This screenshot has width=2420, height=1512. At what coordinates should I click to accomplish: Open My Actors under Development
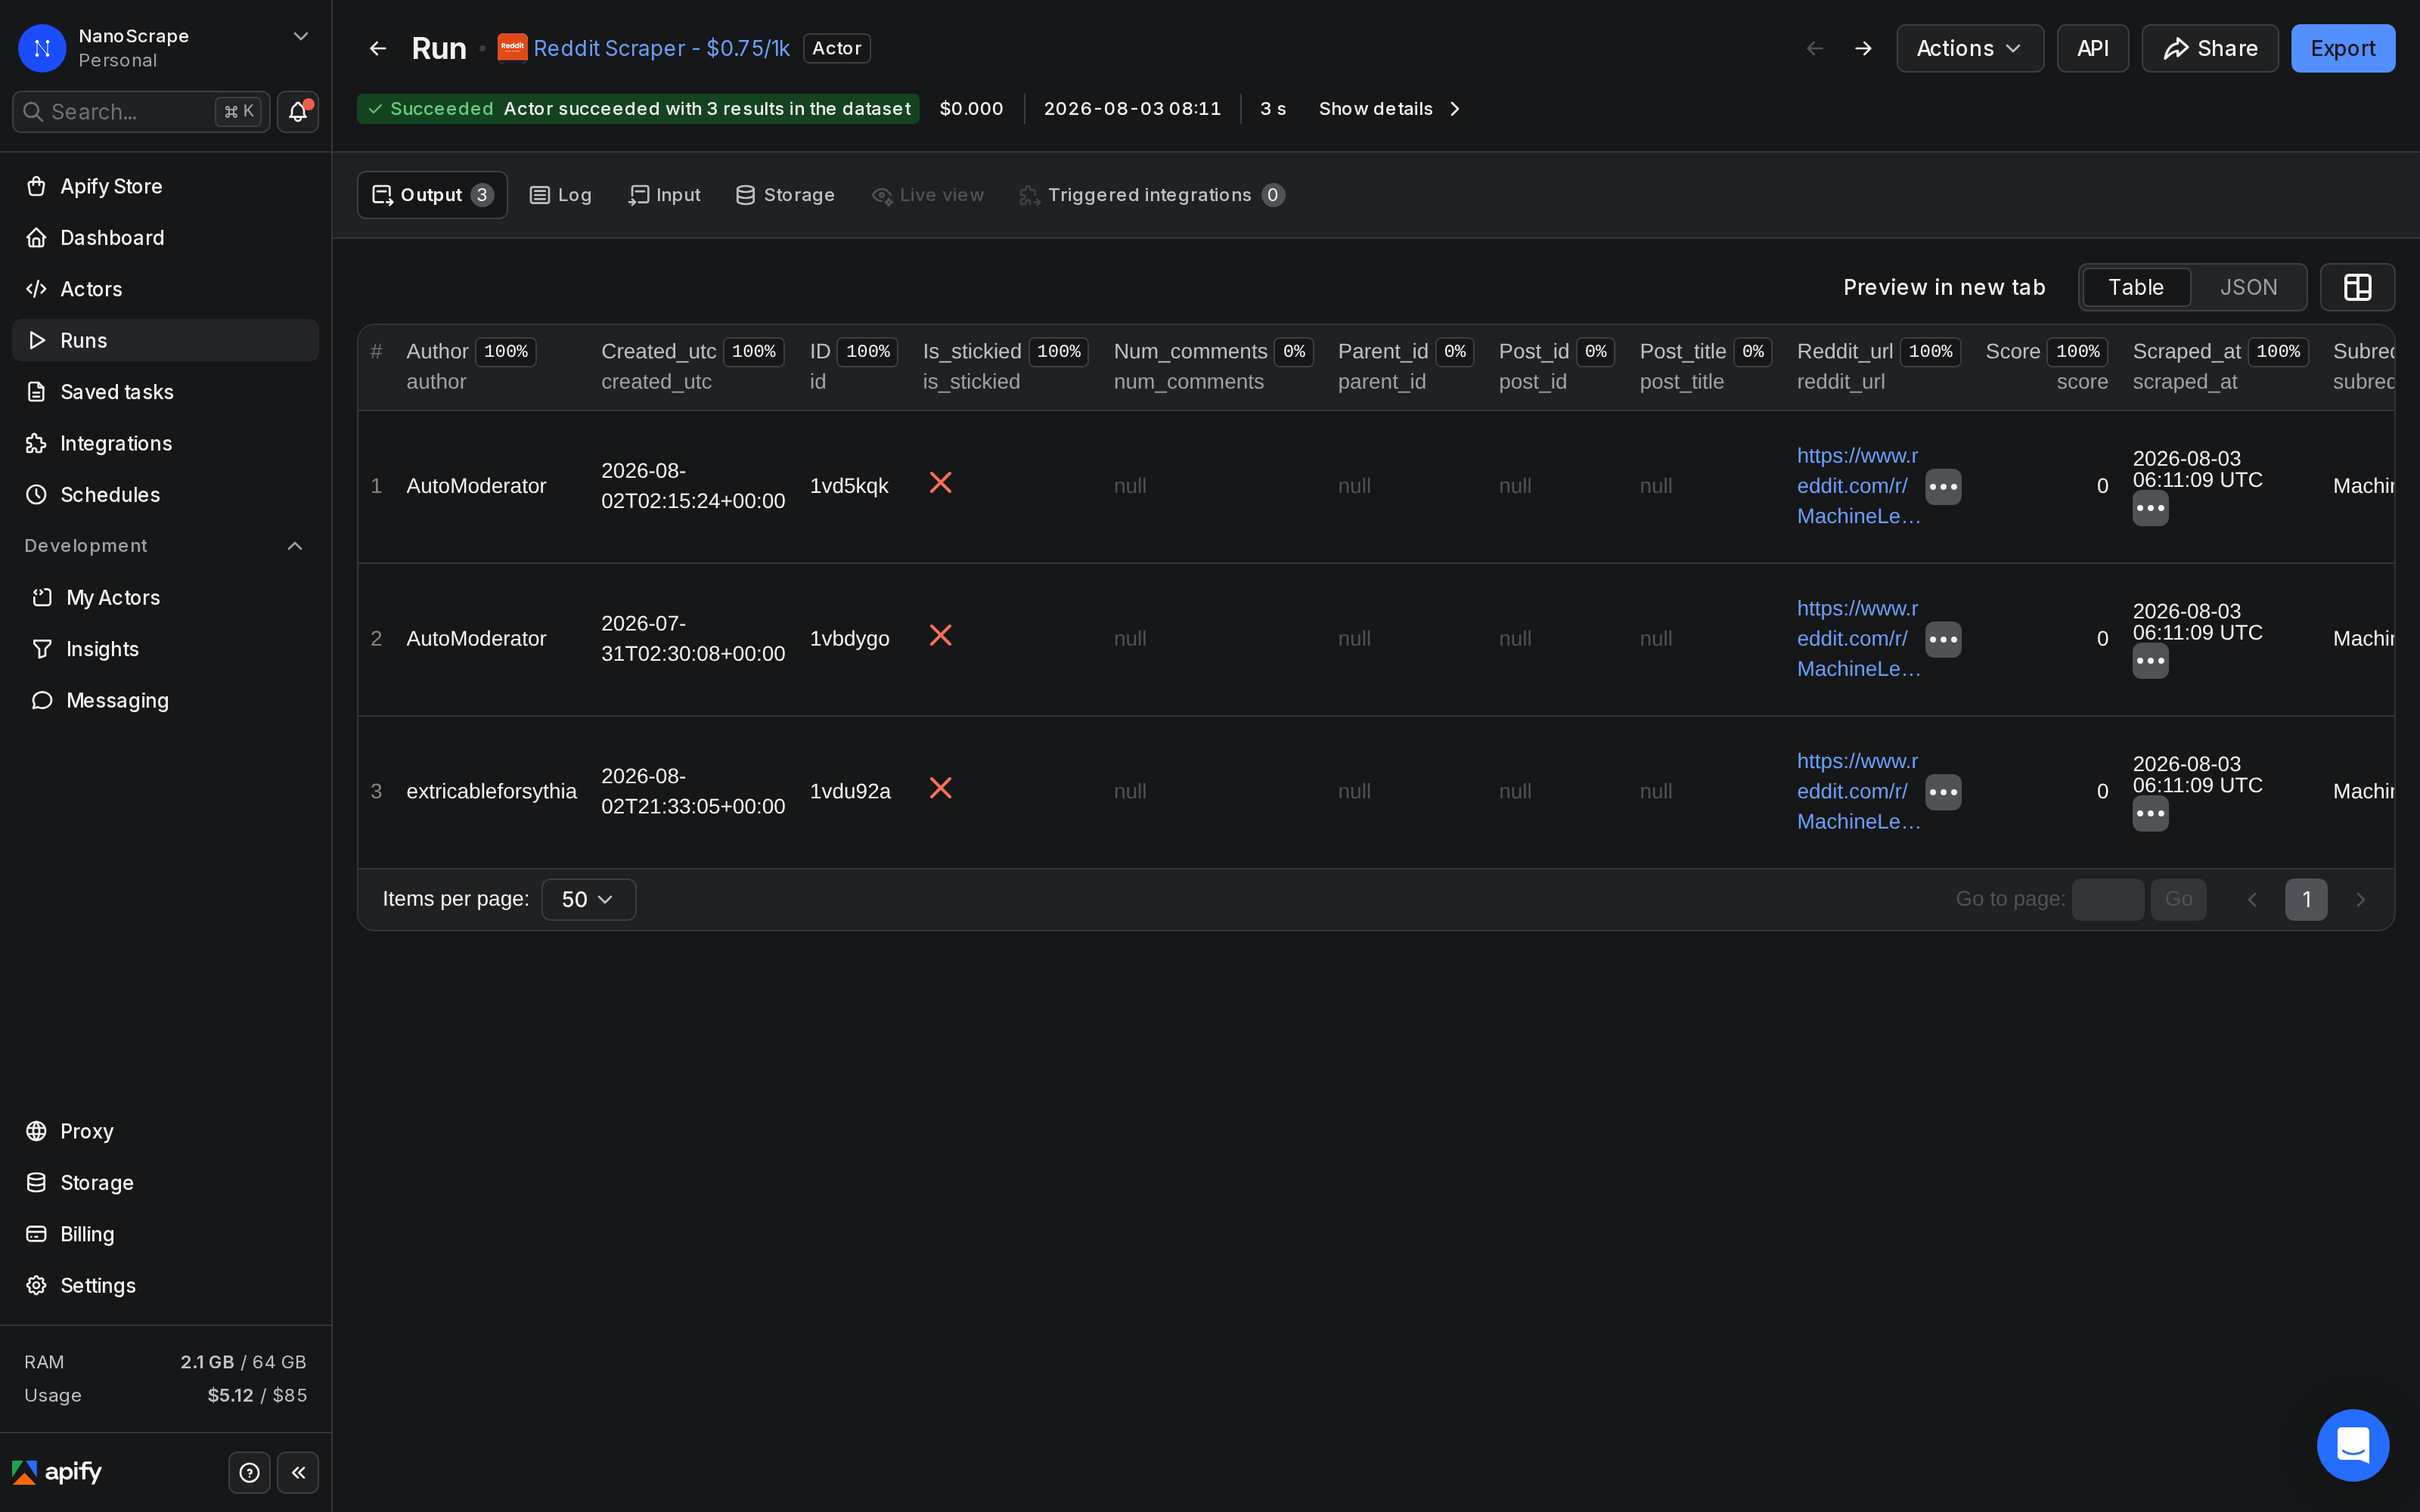(165, 597)
